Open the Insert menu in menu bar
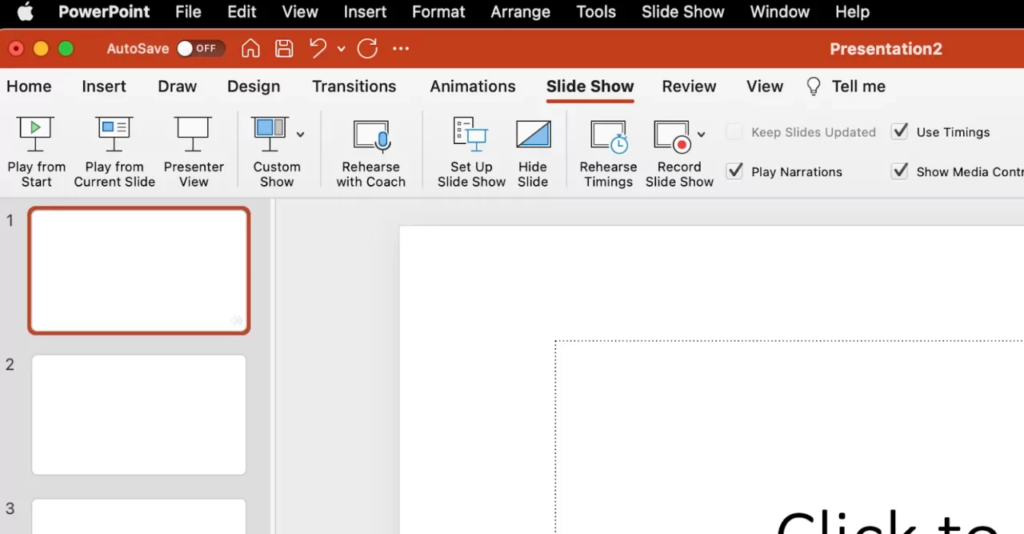The height and width of the screenshot is (534, 1024). [x=365, y=12]
